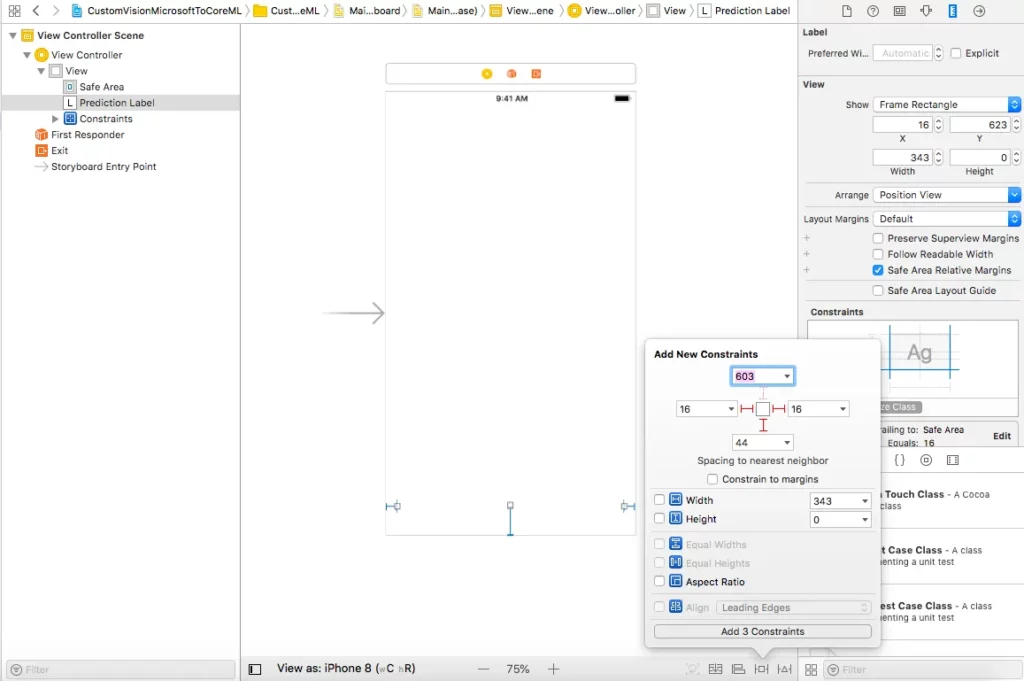Click the library Filter field

(x=923, y=670)
